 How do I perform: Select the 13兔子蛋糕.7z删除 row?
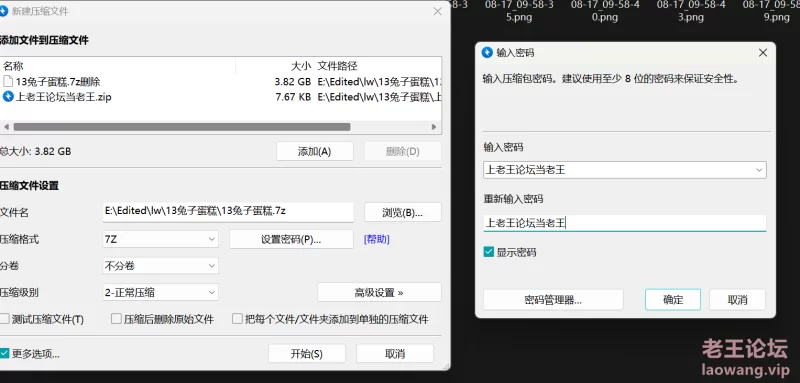[x=221, y=82]
